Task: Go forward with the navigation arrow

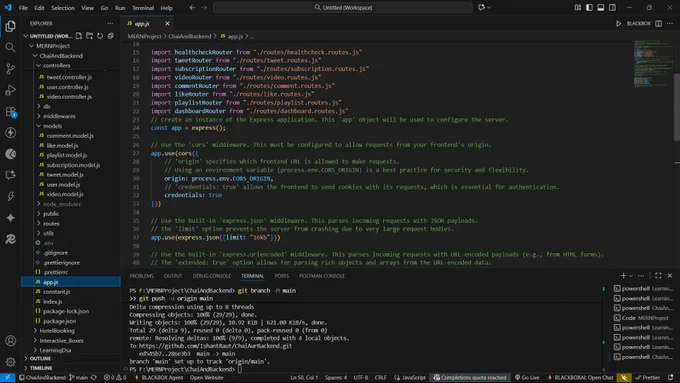Action: pyautogui.click(x=204, y=7)
